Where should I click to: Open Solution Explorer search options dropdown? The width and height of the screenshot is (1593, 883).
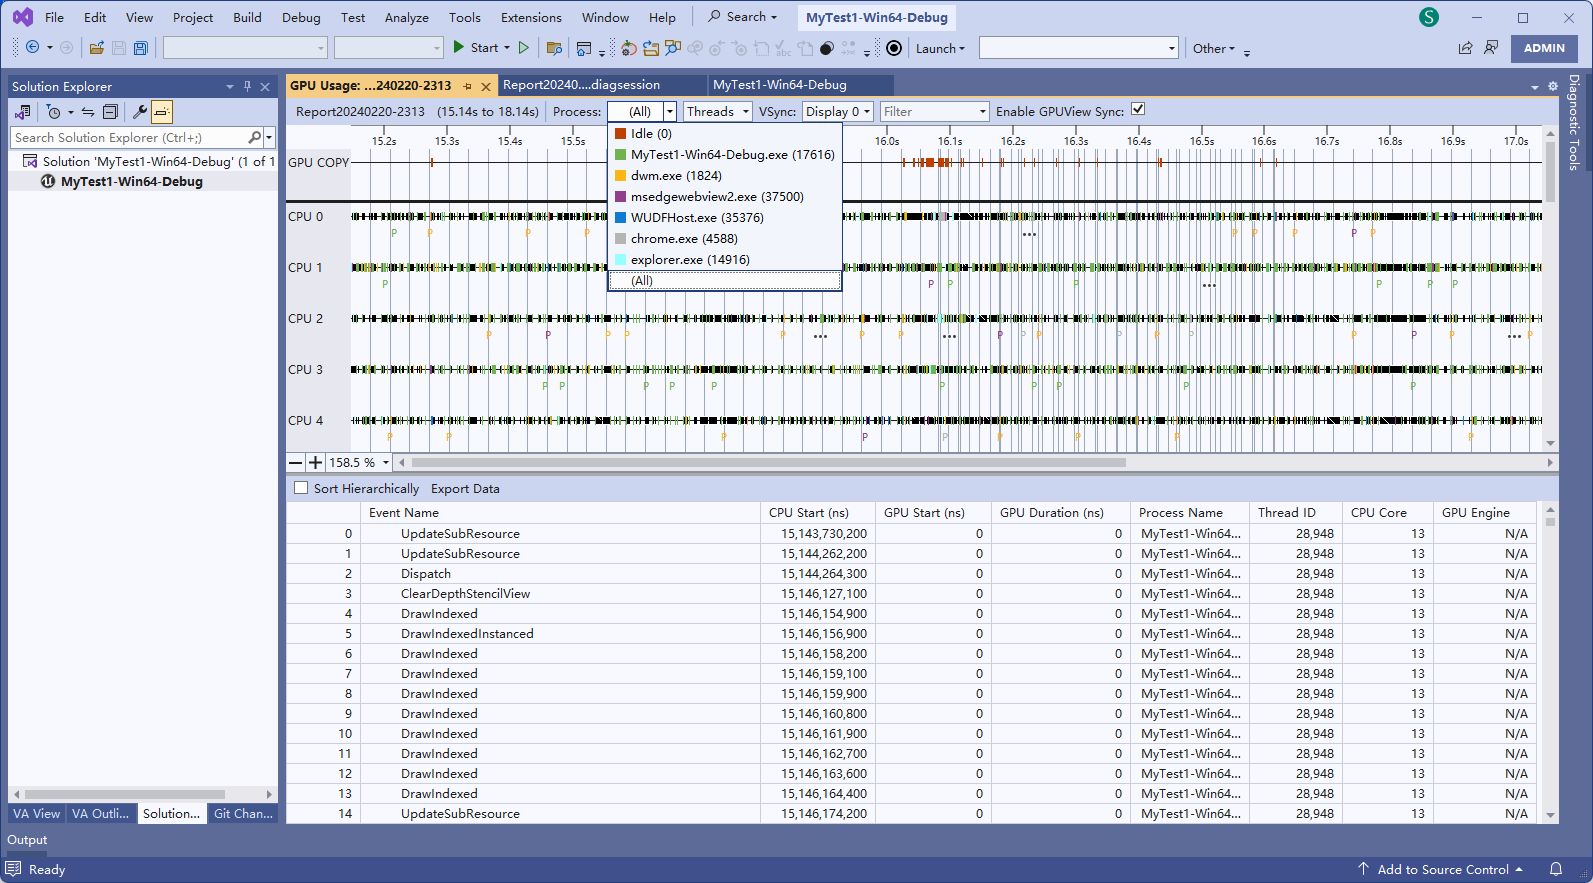pos(269,137)
